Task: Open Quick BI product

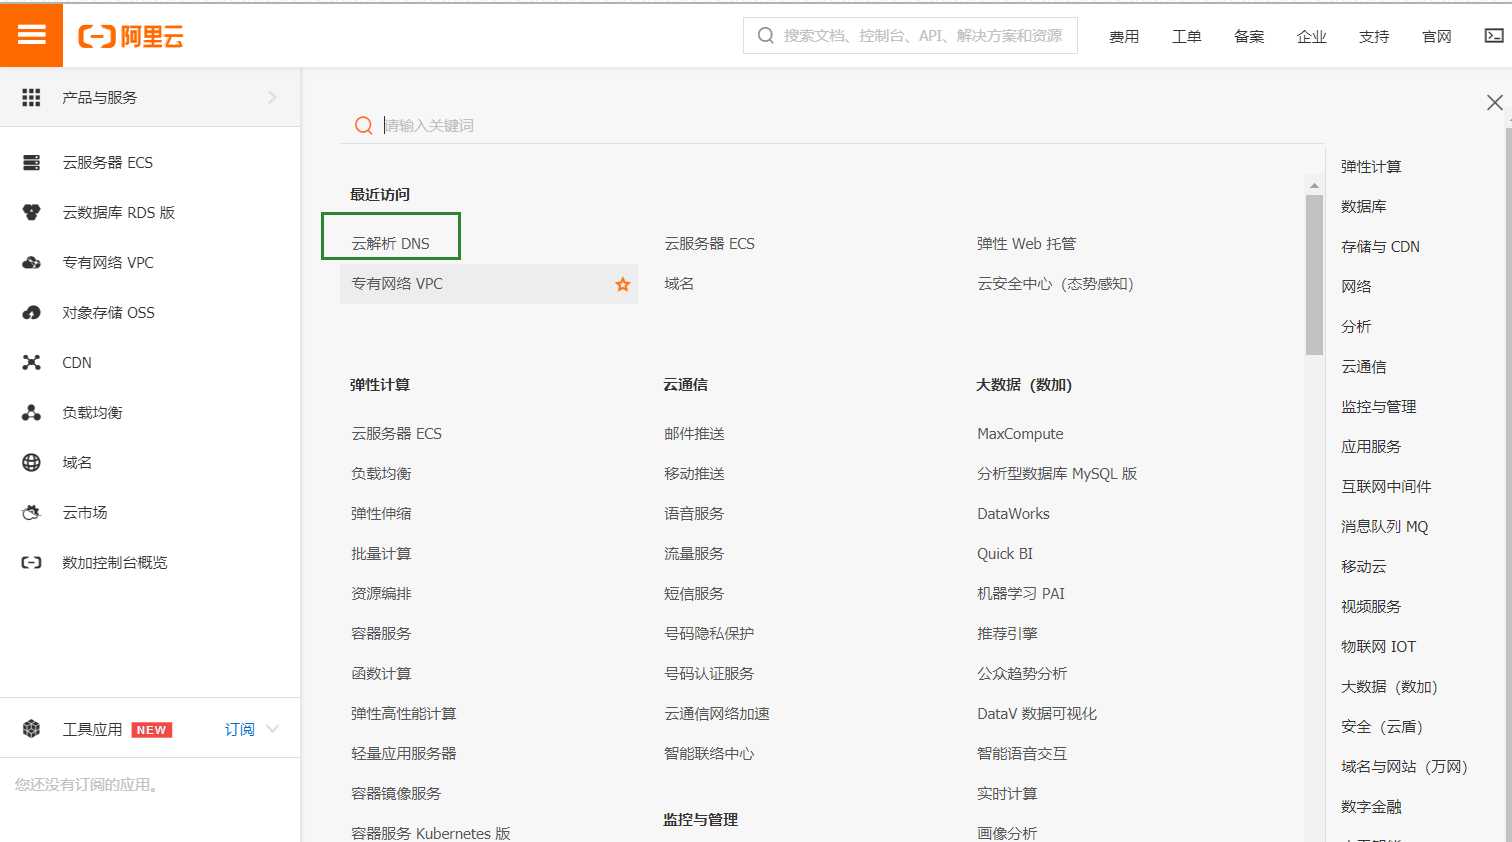Action: click(1005, 553)
